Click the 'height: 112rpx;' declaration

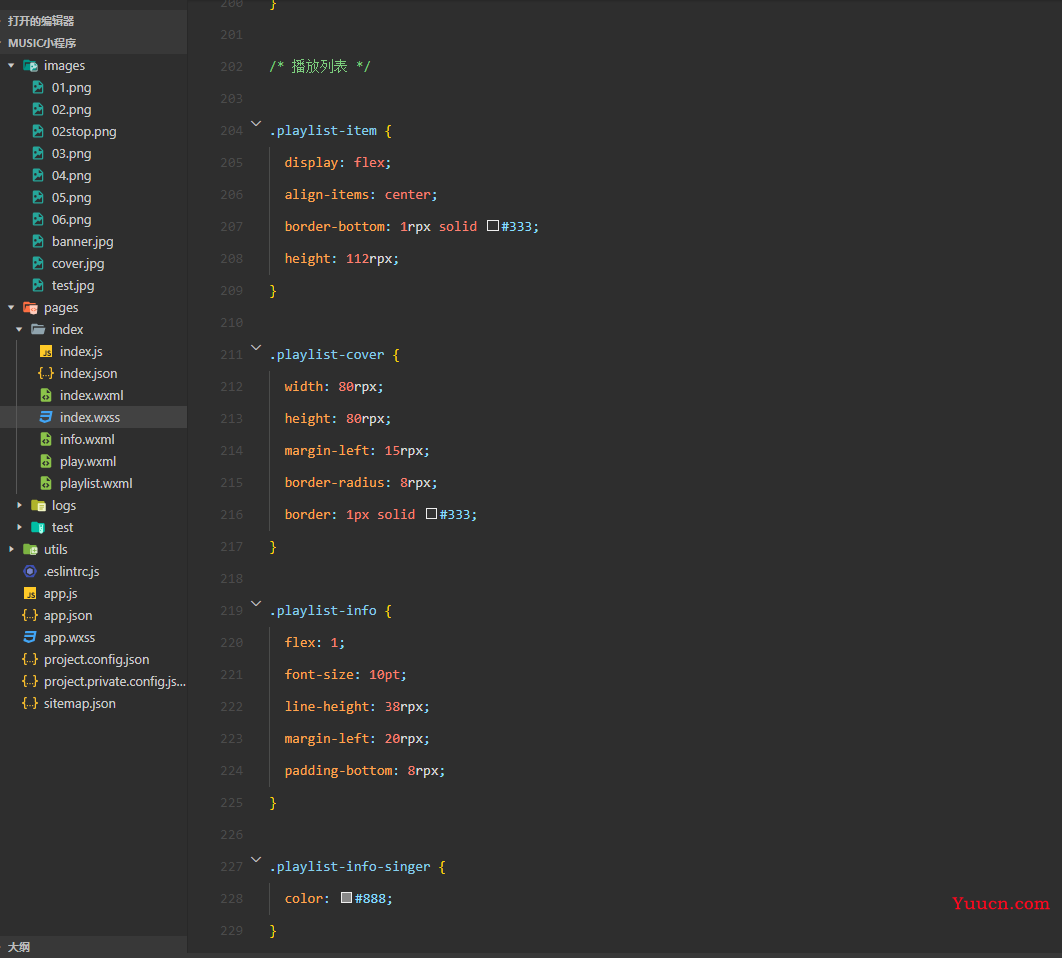pos(341,259)
